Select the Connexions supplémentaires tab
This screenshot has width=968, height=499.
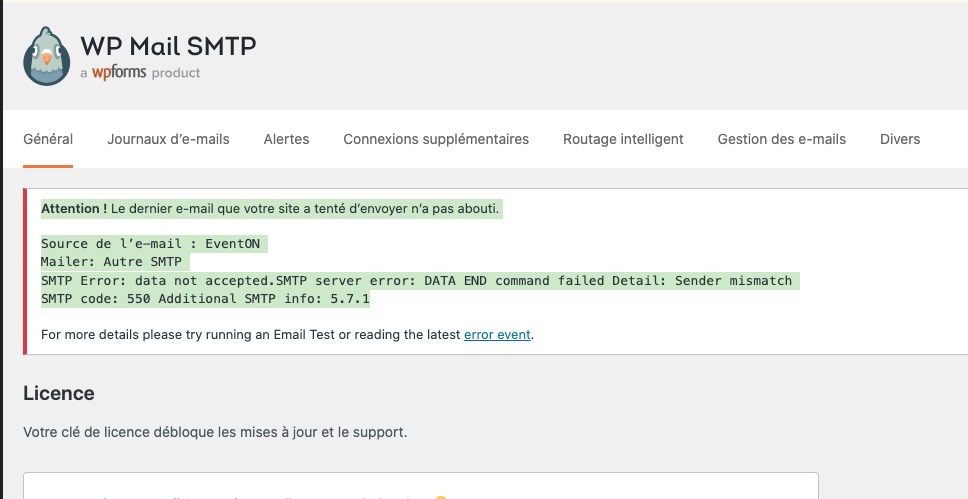tap(436, 139)
